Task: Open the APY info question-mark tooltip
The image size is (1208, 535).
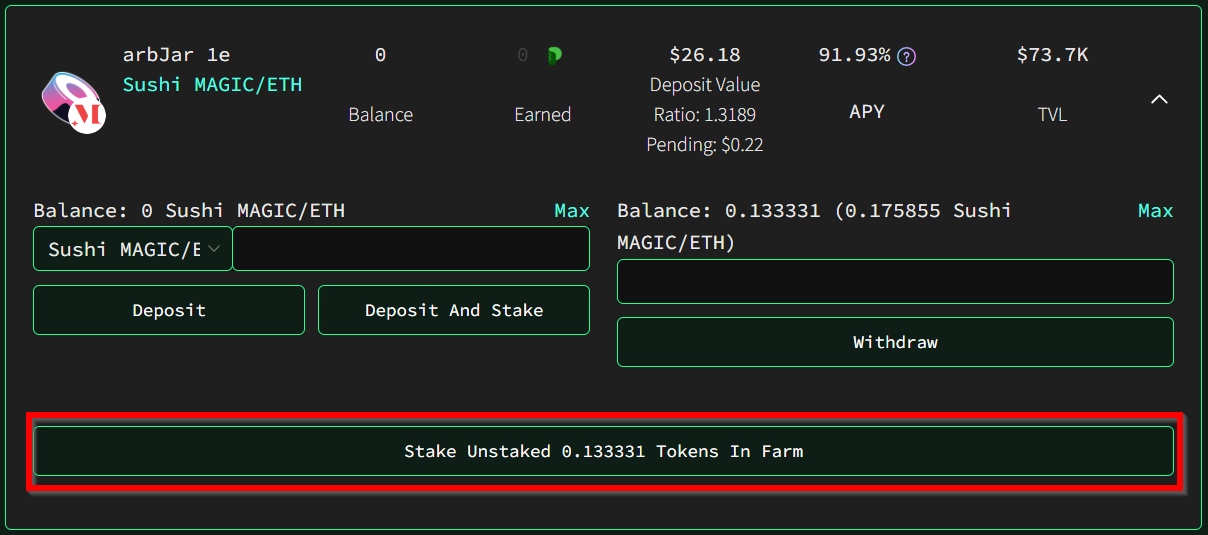Action: tap(906, 56)
